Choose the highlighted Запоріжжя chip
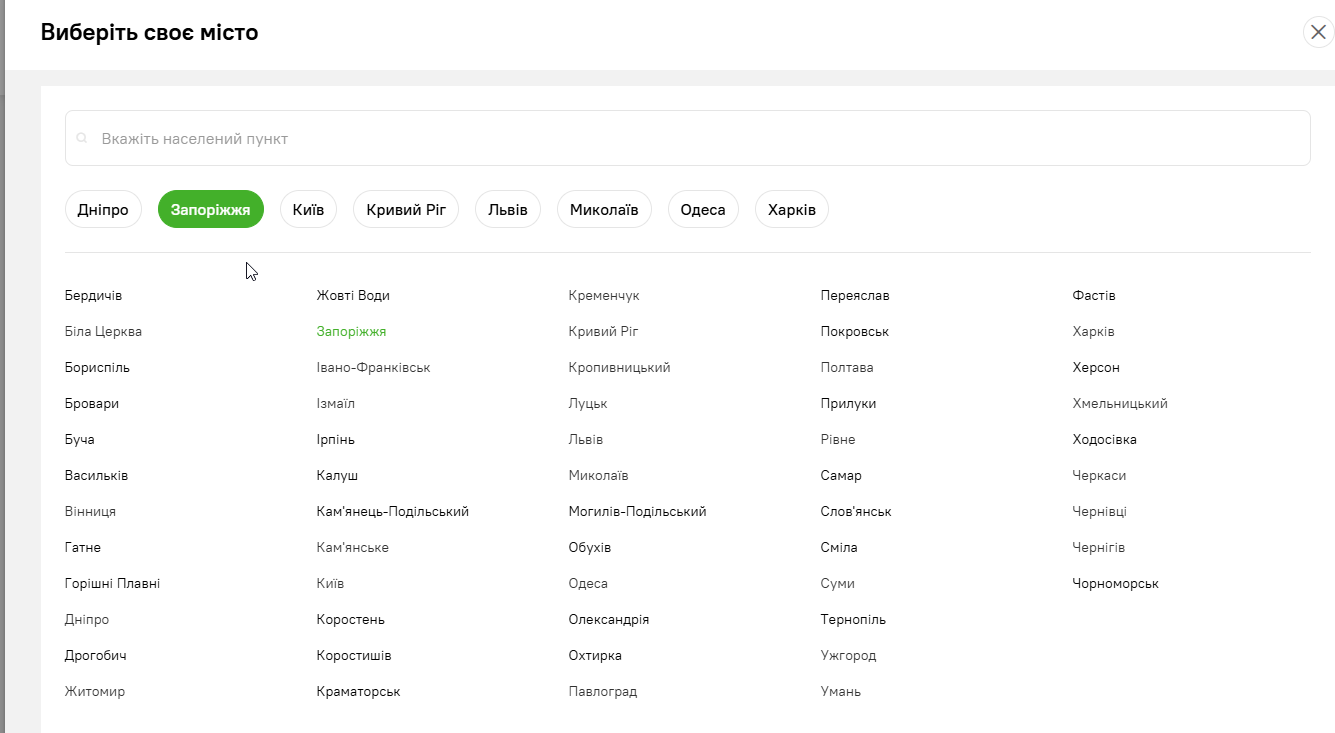The image size is (1335, 733). pyautogui.click(x=211, y=210)
